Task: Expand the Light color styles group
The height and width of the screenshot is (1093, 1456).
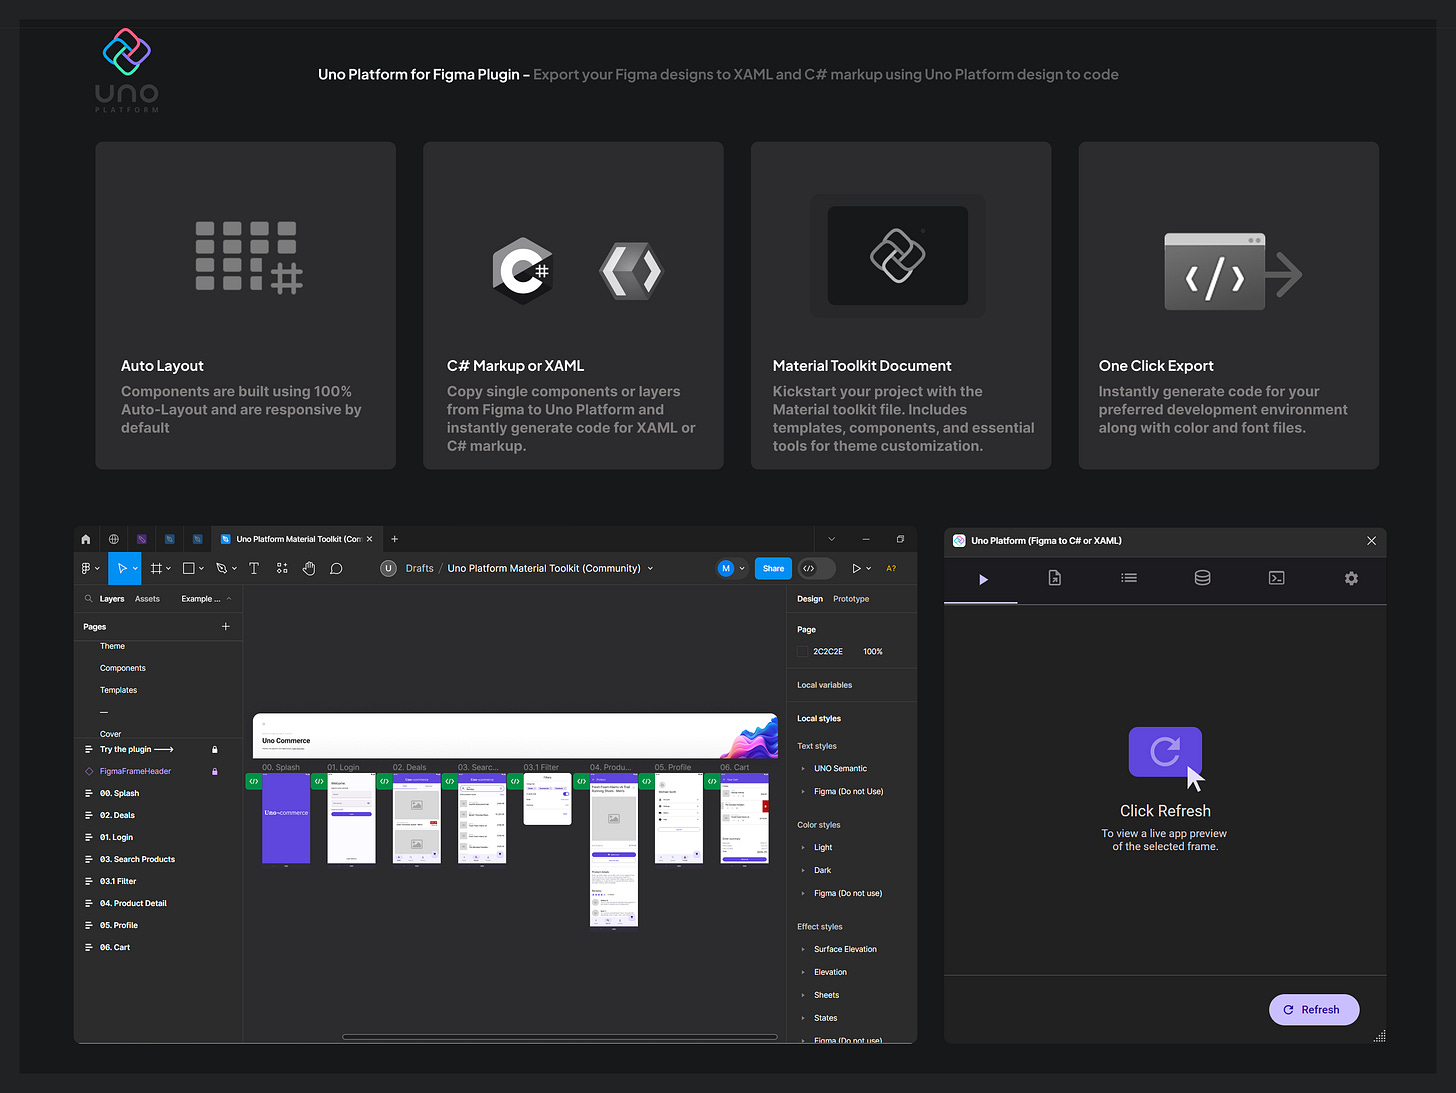Action: point(805,847)
